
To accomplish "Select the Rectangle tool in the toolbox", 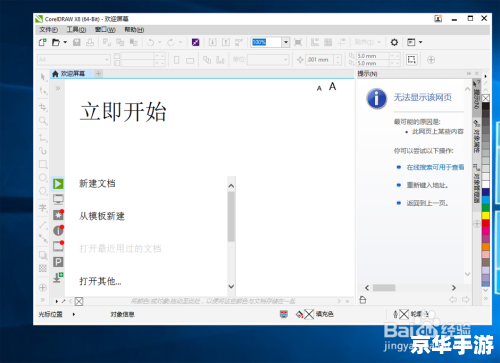I will pyautogui.click(x=43, y=164).
